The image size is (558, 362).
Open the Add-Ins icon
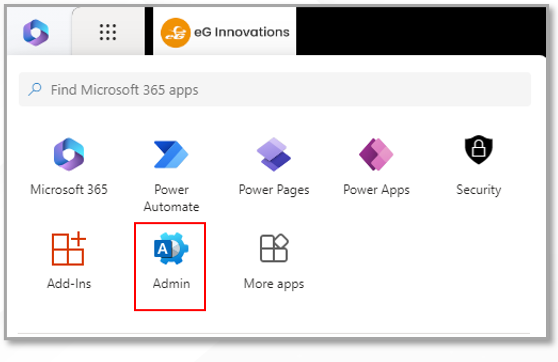point(69,248)
